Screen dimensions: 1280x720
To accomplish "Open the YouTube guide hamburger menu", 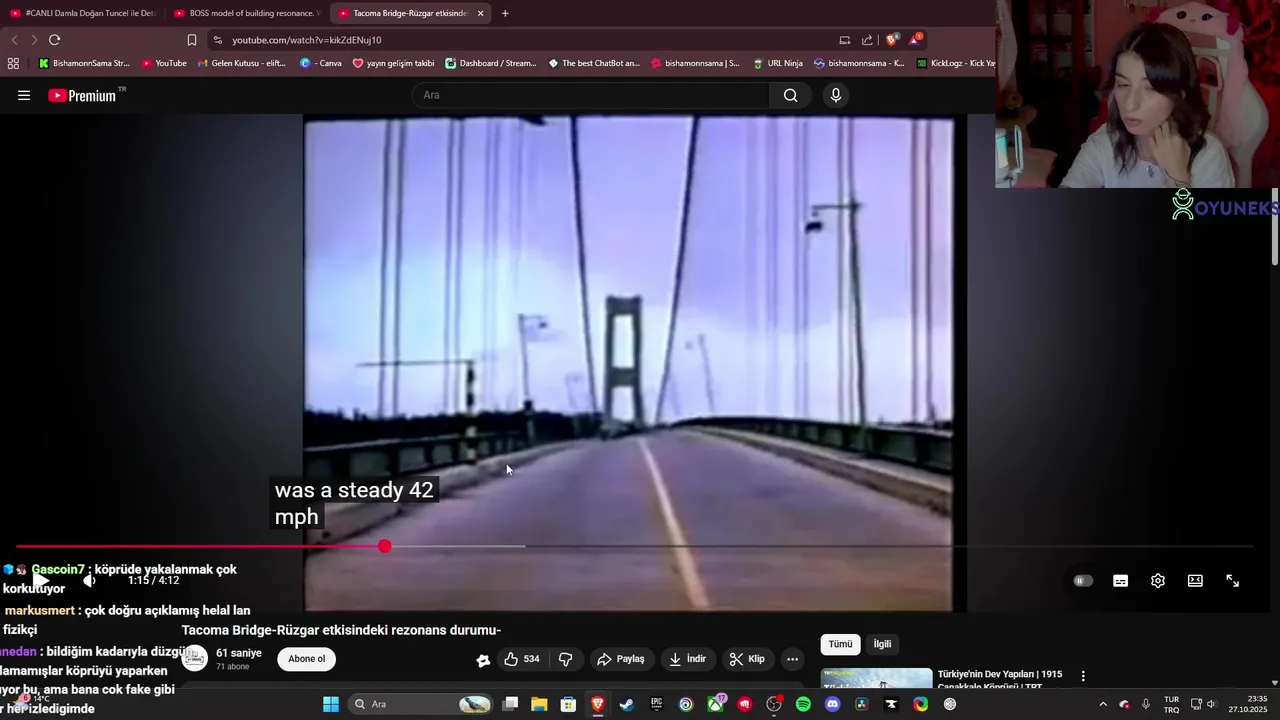I will pos(24,95).
